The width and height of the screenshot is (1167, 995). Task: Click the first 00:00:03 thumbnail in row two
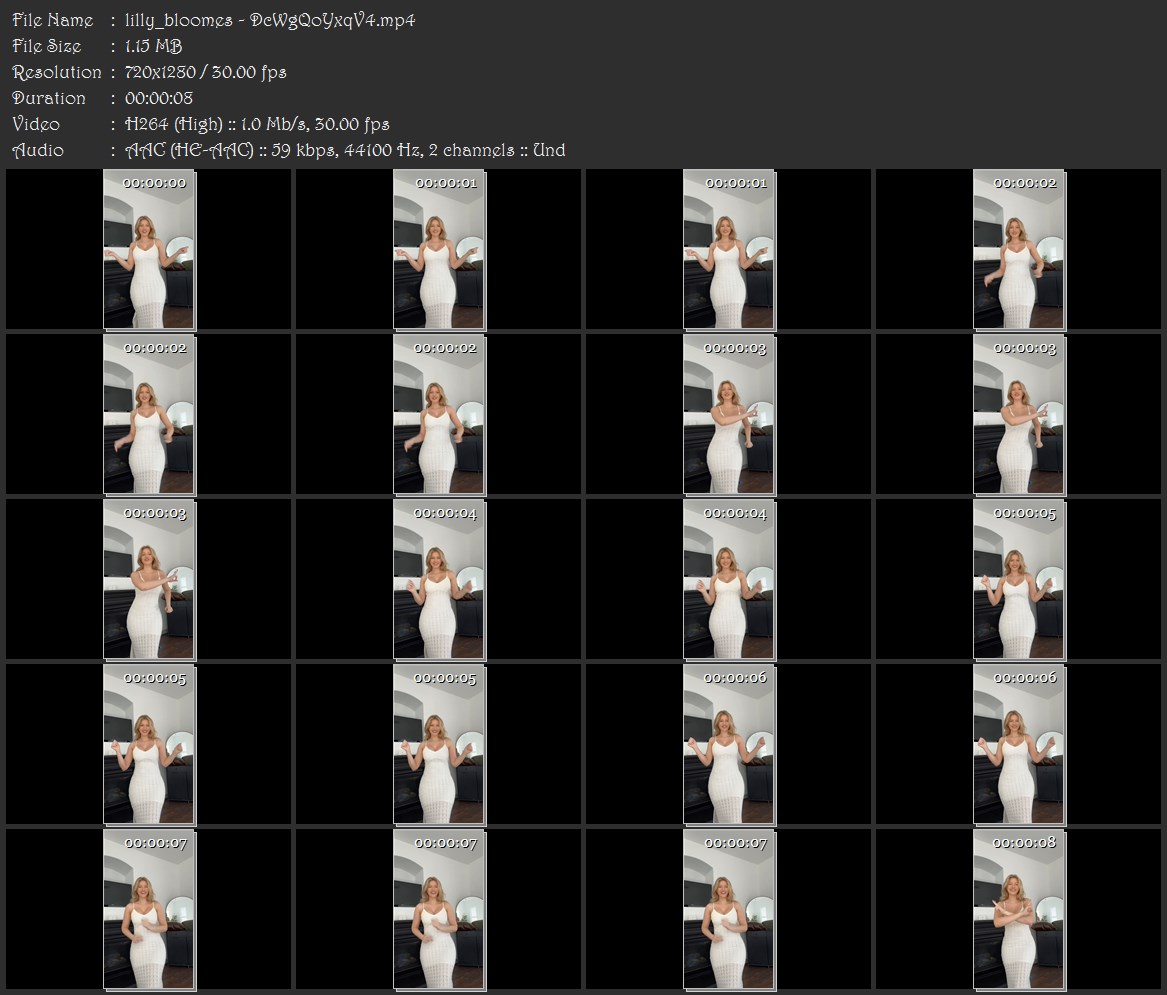[x=729, y=415]
